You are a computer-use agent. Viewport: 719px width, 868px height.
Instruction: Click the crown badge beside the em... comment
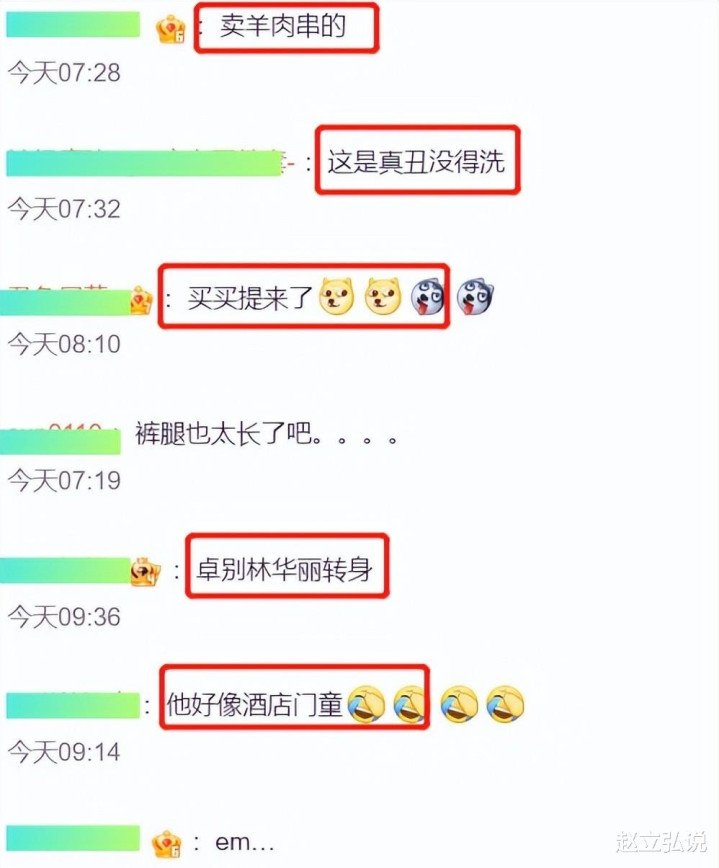(167, 844)
